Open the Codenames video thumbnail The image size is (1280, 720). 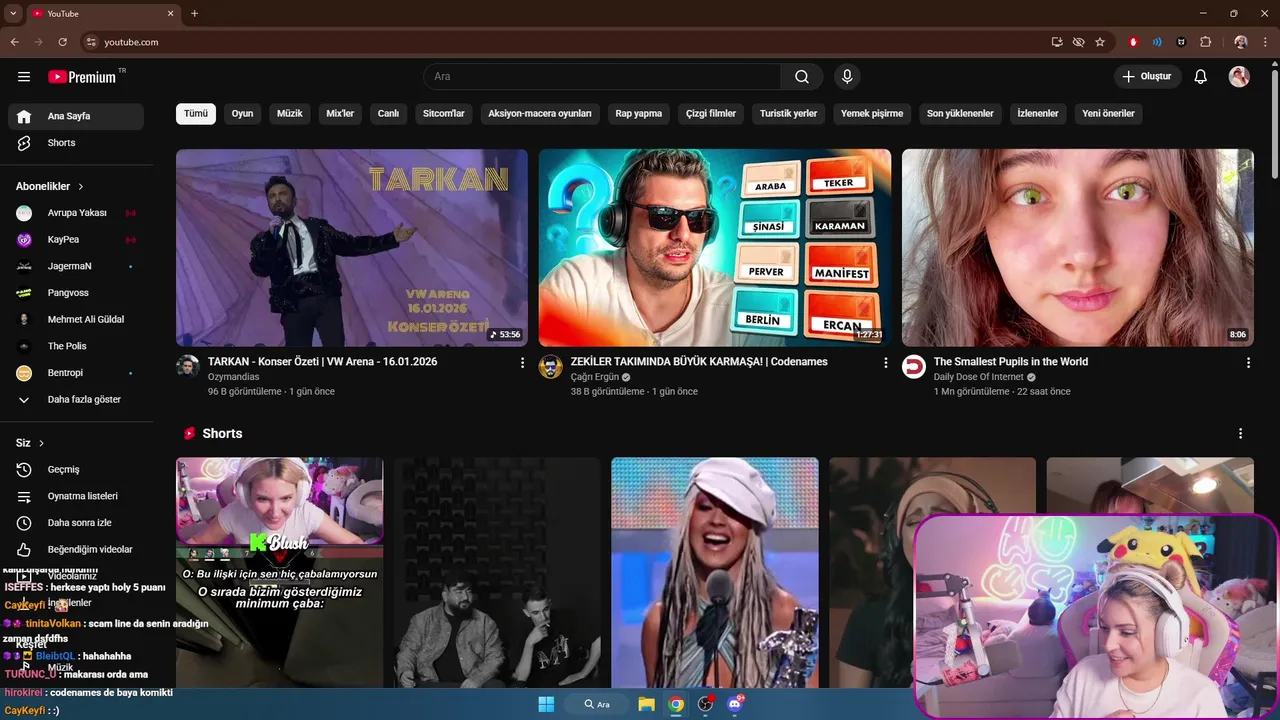click(715, 248)
